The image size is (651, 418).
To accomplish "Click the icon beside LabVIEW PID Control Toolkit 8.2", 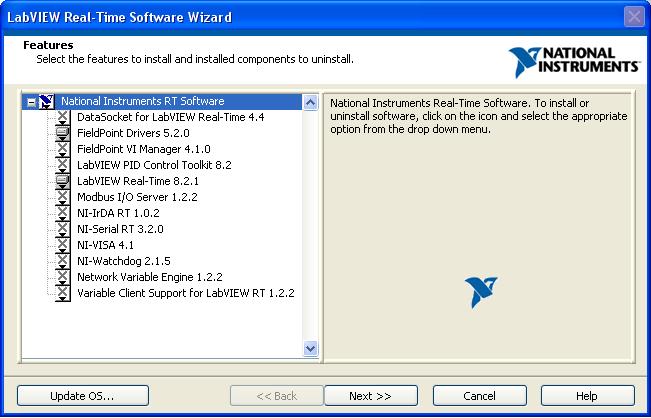I will pos(63,165).
